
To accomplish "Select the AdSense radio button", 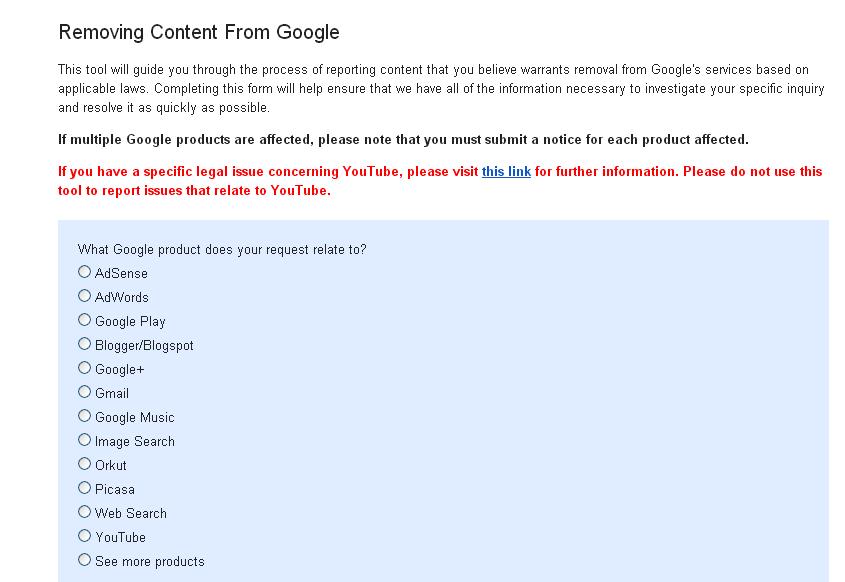I will pyautogui.click(x=85, y=272).
